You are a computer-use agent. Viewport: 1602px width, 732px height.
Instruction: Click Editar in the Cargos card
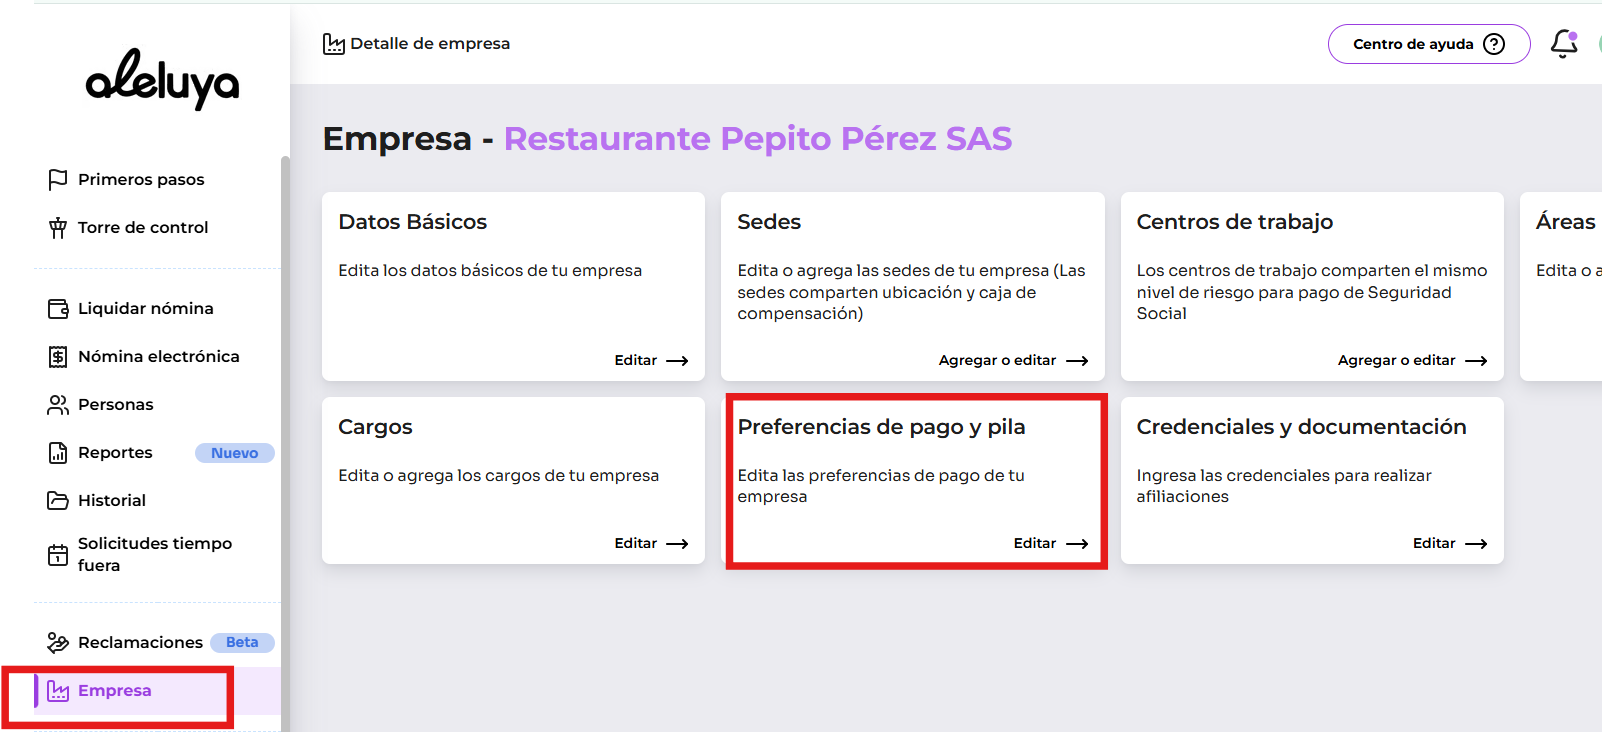point(651,544)
